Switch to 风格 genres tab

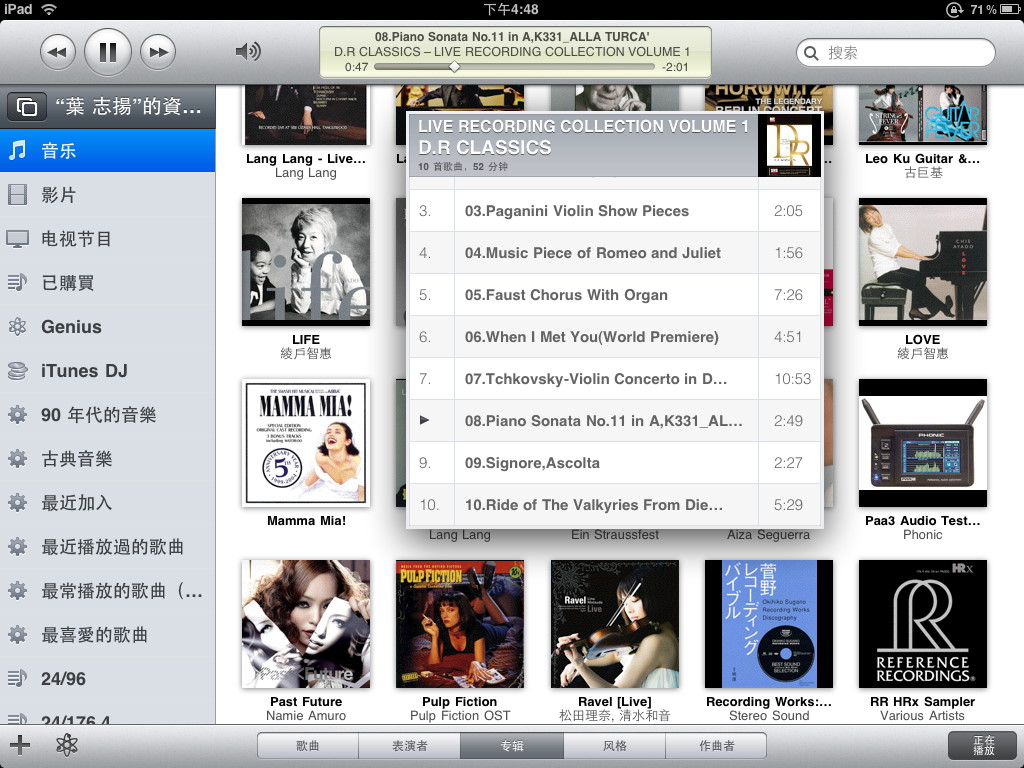click(x=615, y=746)
